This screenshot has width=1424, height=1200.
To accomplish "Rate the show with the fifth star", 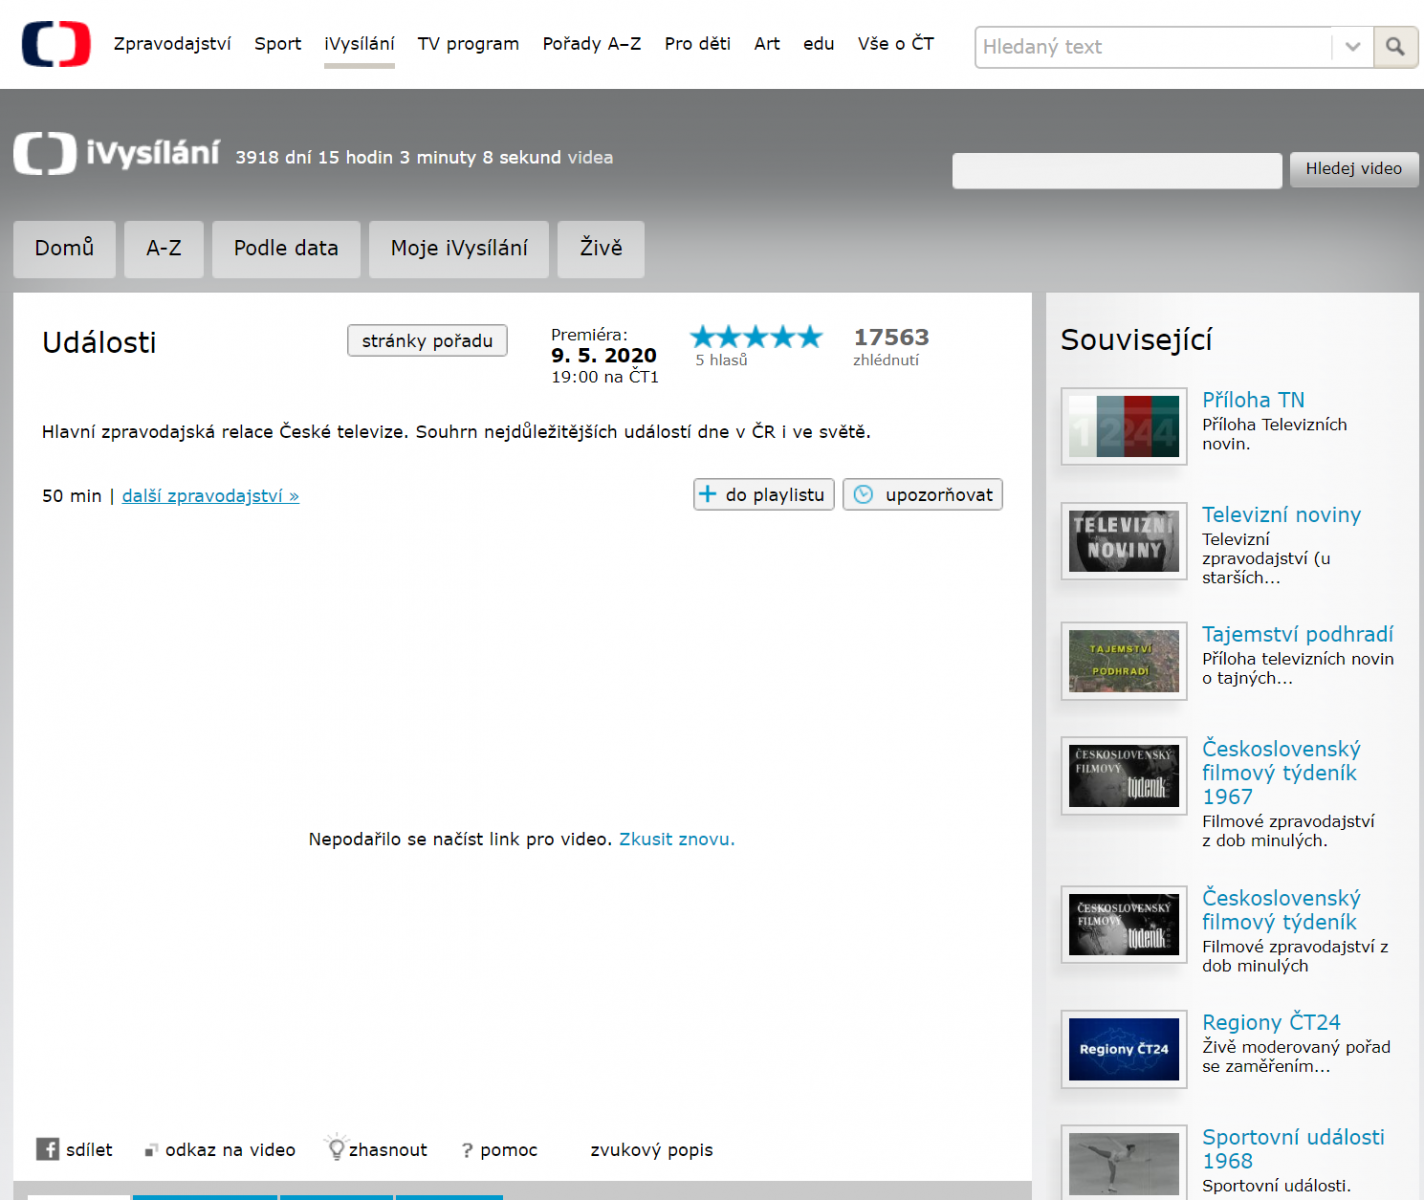I will click(x=809, y=337).
